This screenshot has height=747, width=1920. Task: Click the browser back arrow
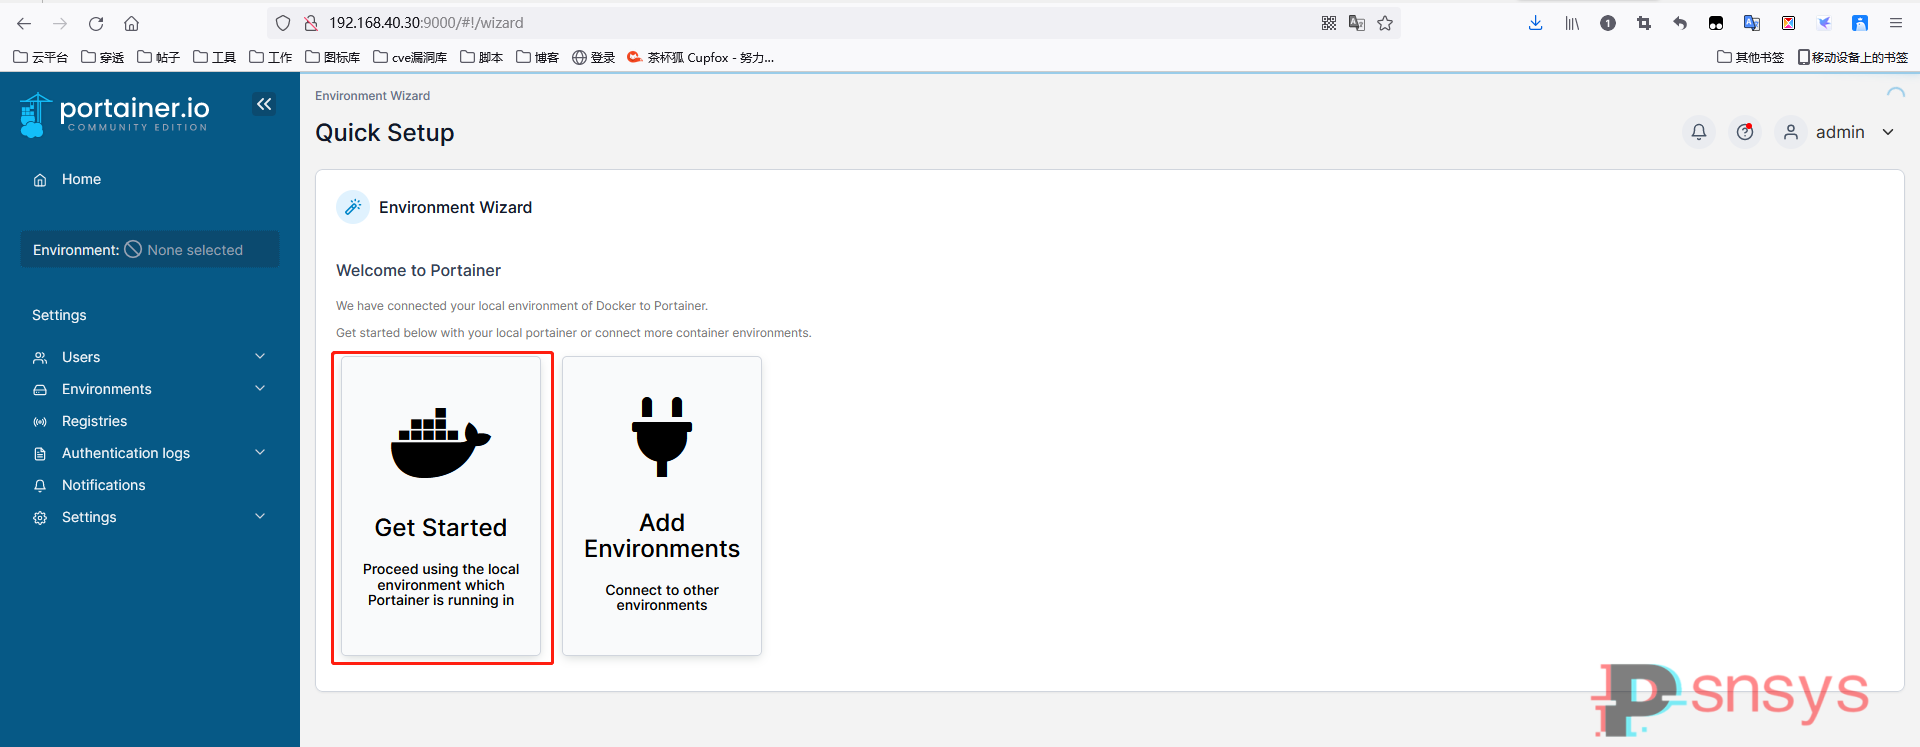pos(24,23)
